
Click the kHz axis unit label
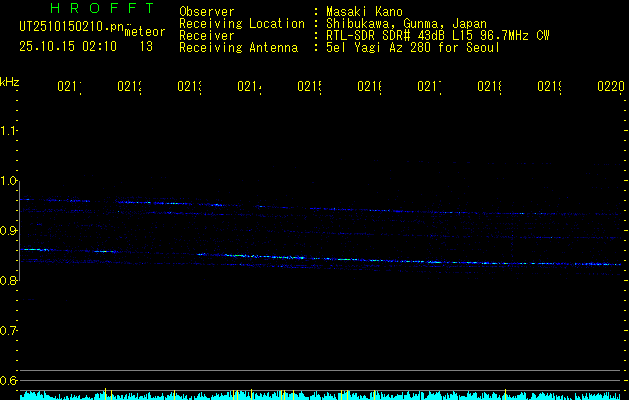pyautogui.click(x=10, y=82)
